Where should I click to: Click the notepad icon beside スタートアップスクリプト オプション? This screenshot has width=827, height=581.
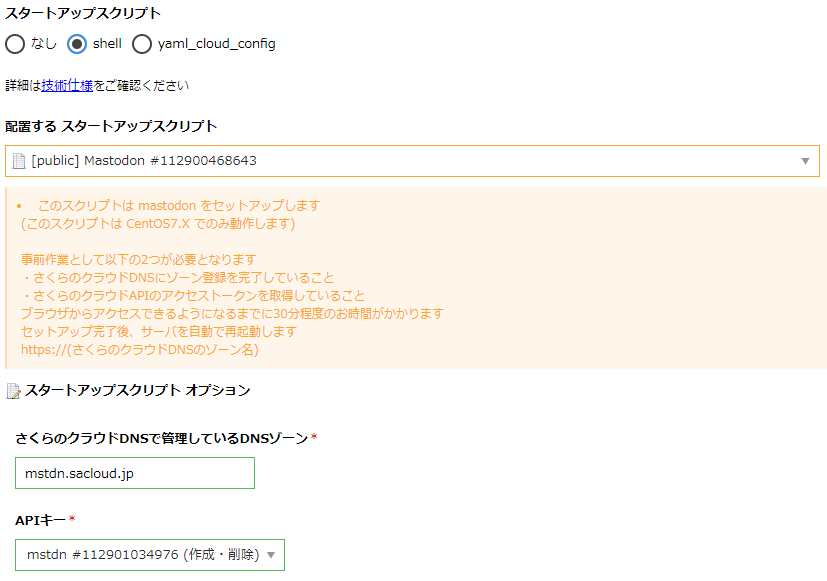[13, 391]
